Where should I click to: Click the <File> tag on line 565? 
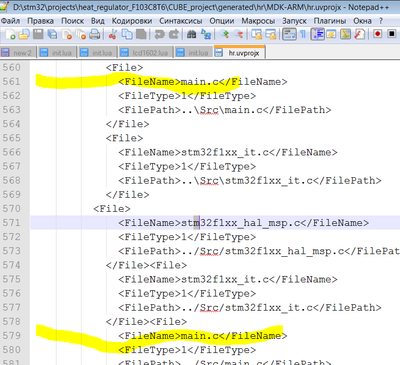pyautogui.click(x=124, y=138)
